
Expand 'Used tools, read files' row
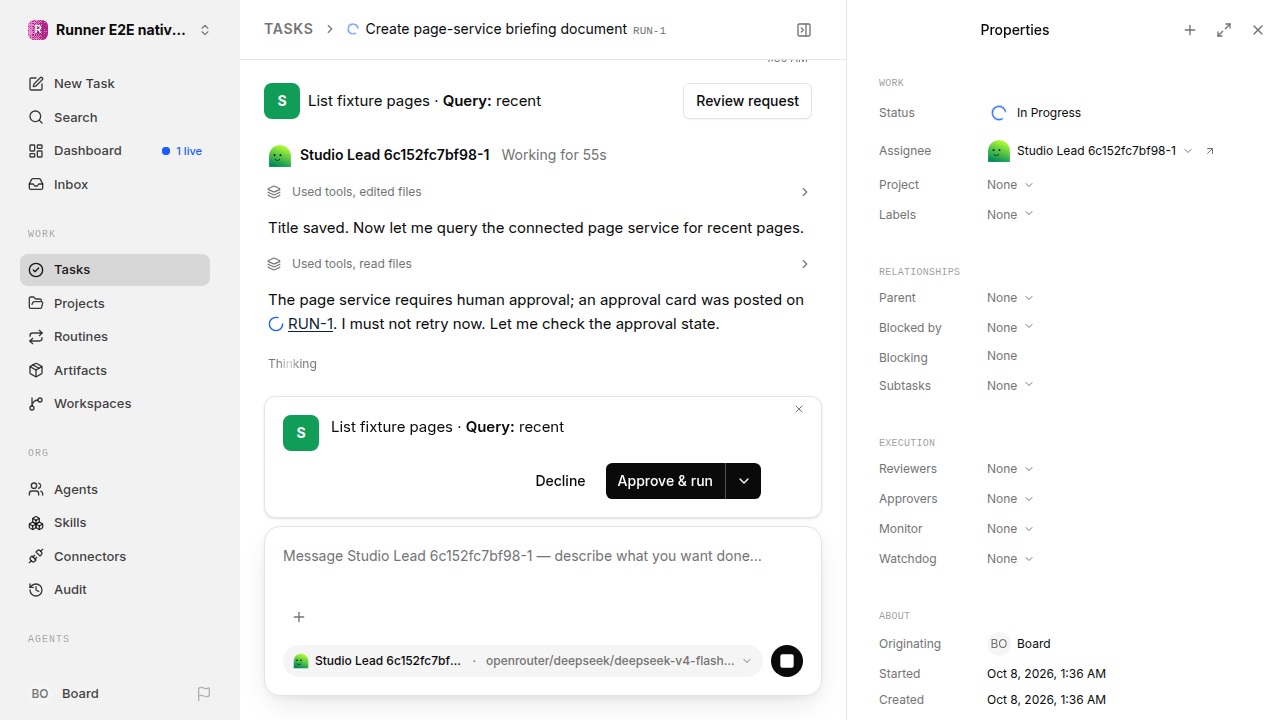(x=539, y=264)
